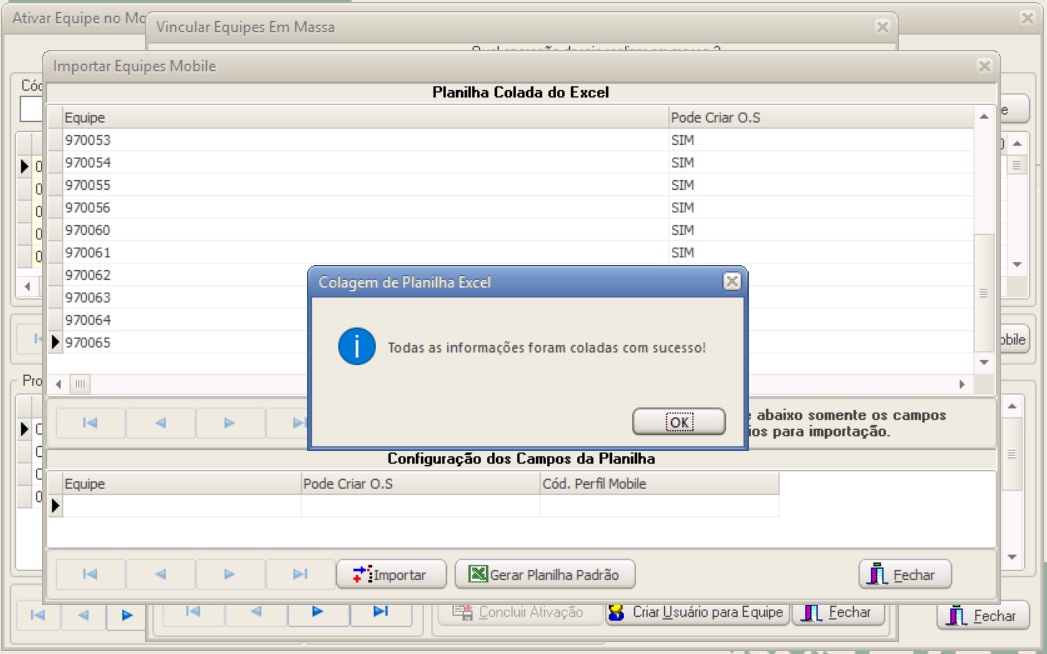Go to last record beside Importar button
The height and width of the screenshot is (654, 1047).
click(x=300, y=574)
